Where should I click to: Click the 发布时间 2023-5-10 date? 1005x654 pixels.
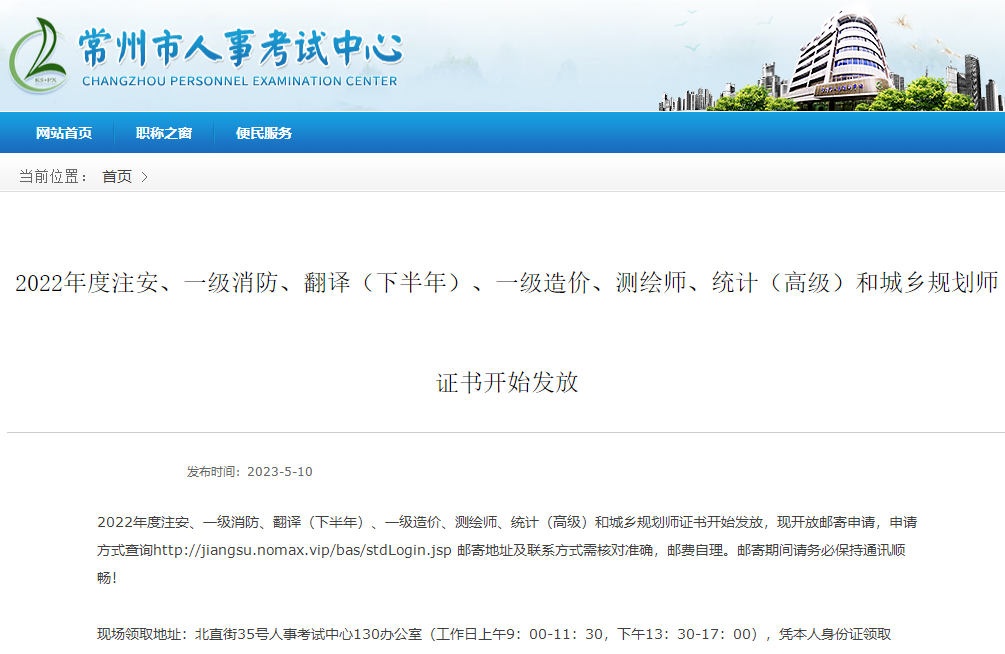coord(249,472)
